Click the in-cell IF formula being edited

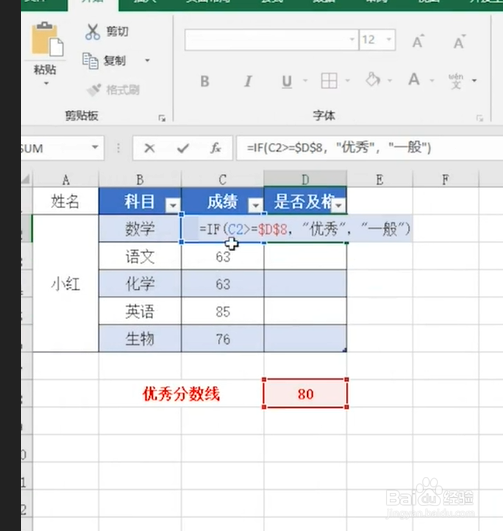pos(305,229)
